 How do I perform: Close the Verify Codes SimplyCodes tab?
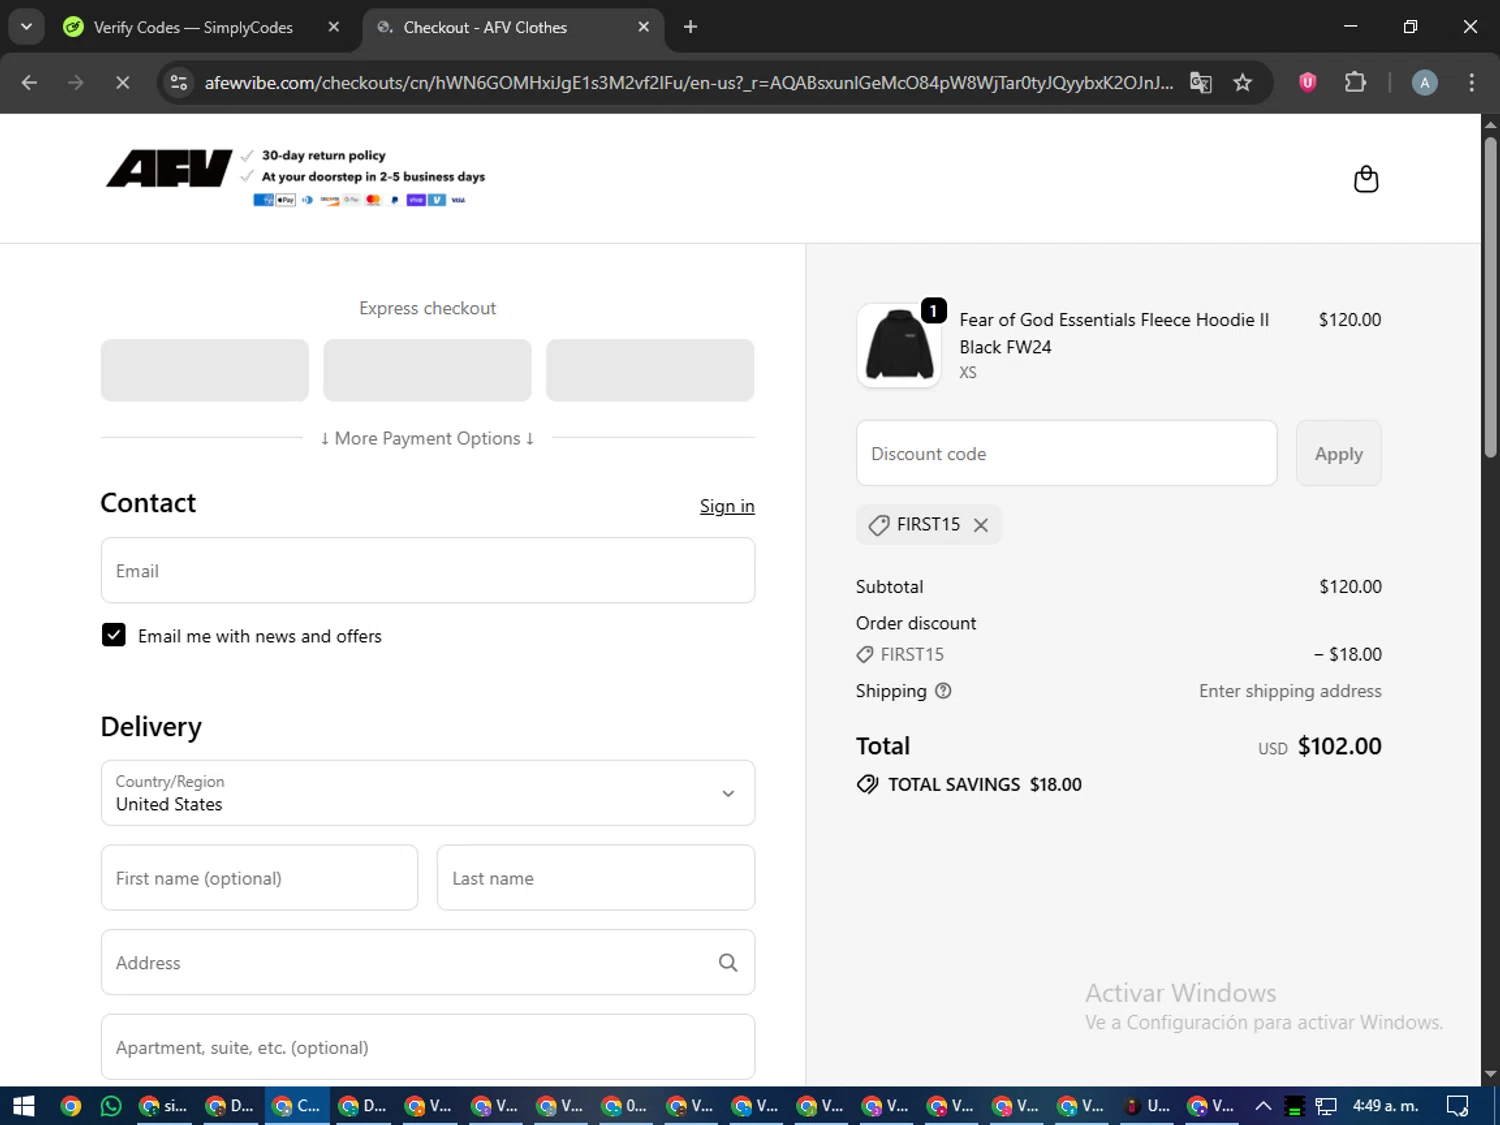pyautogui.click(x=334, y=27)
